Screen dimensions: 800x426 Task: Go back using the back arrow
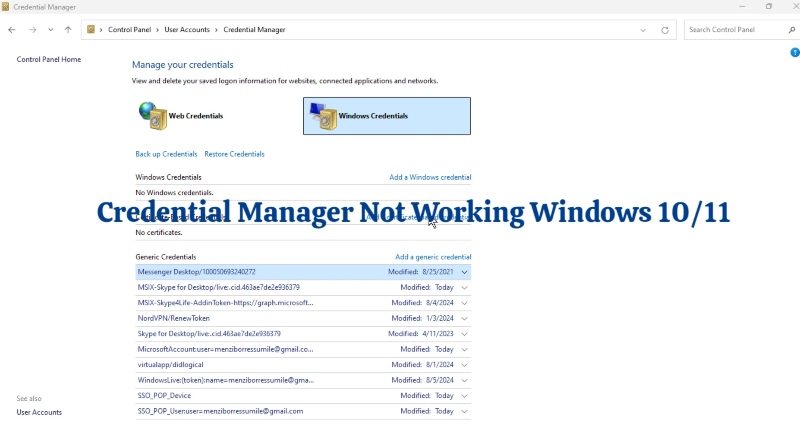(12, 30)
